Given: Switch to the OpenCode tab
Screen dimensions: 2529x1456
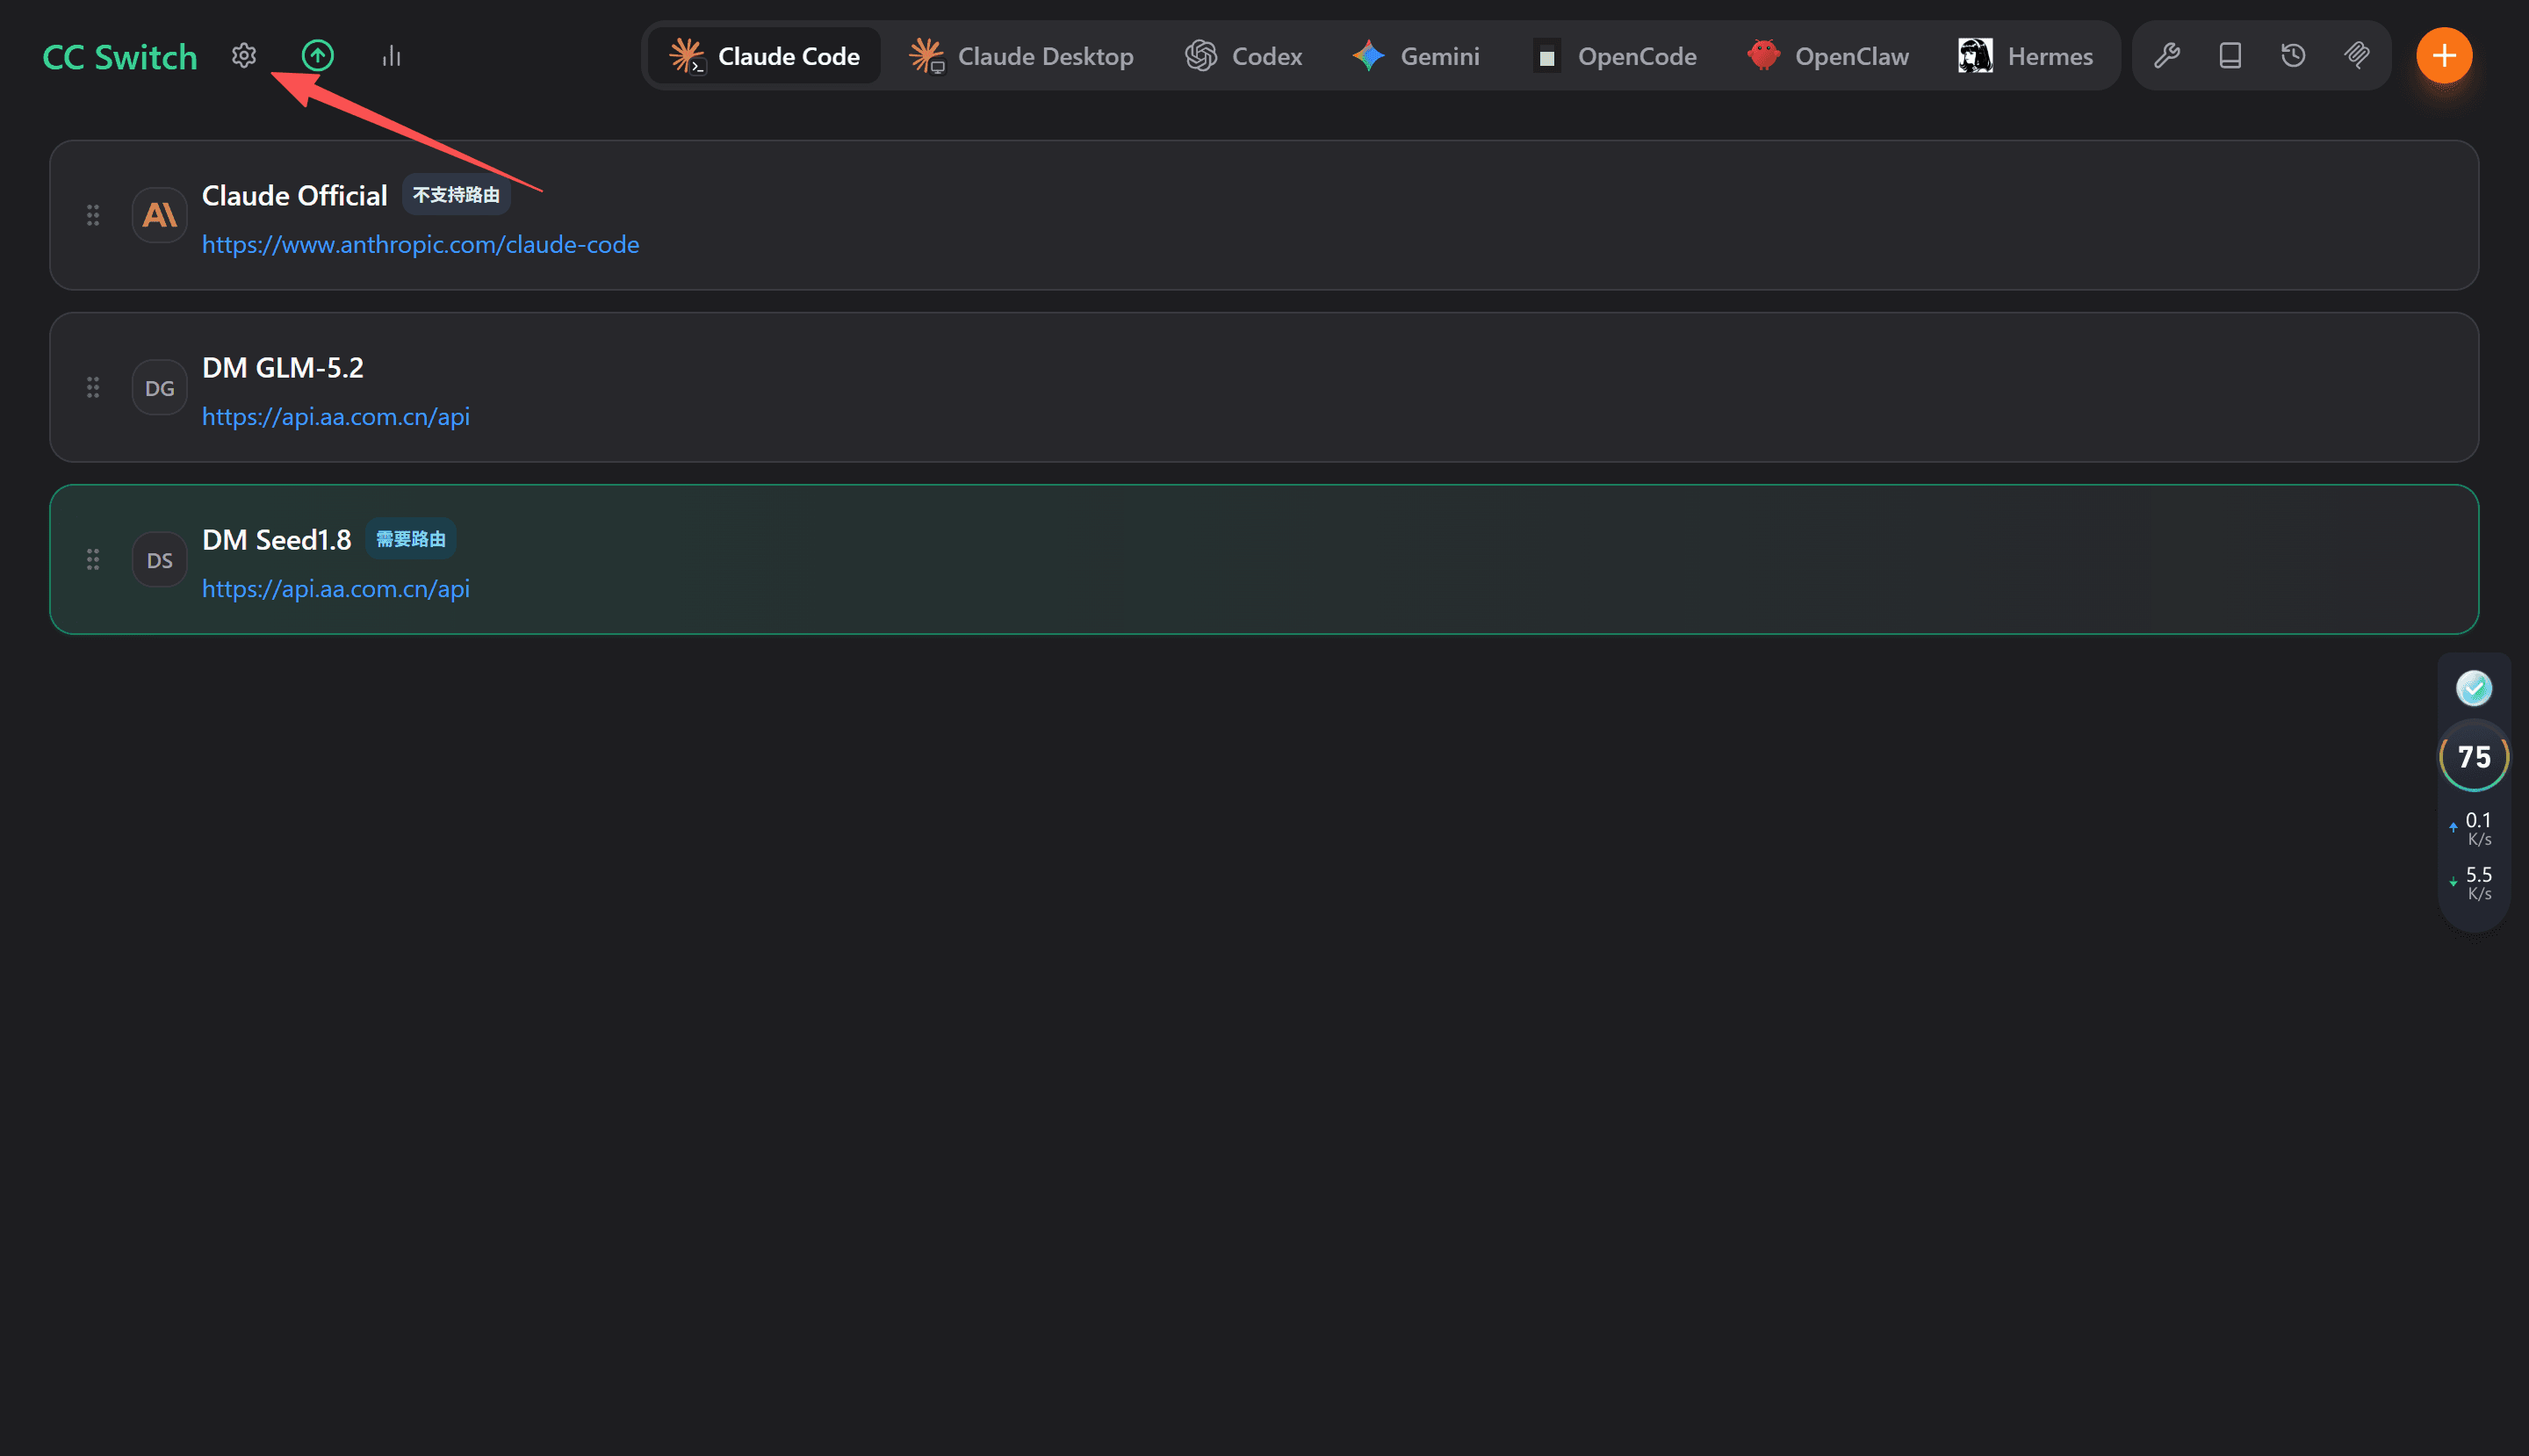Looking at the screenshot, I should click(1614, 56).
